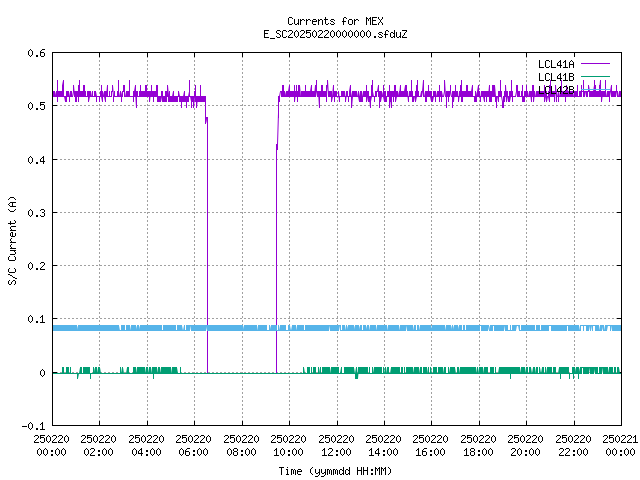This screenshot has width=640, height=480.
Task: Select the filename E_SC20250220000000.sfduZ text
Action: click(335, 34)
